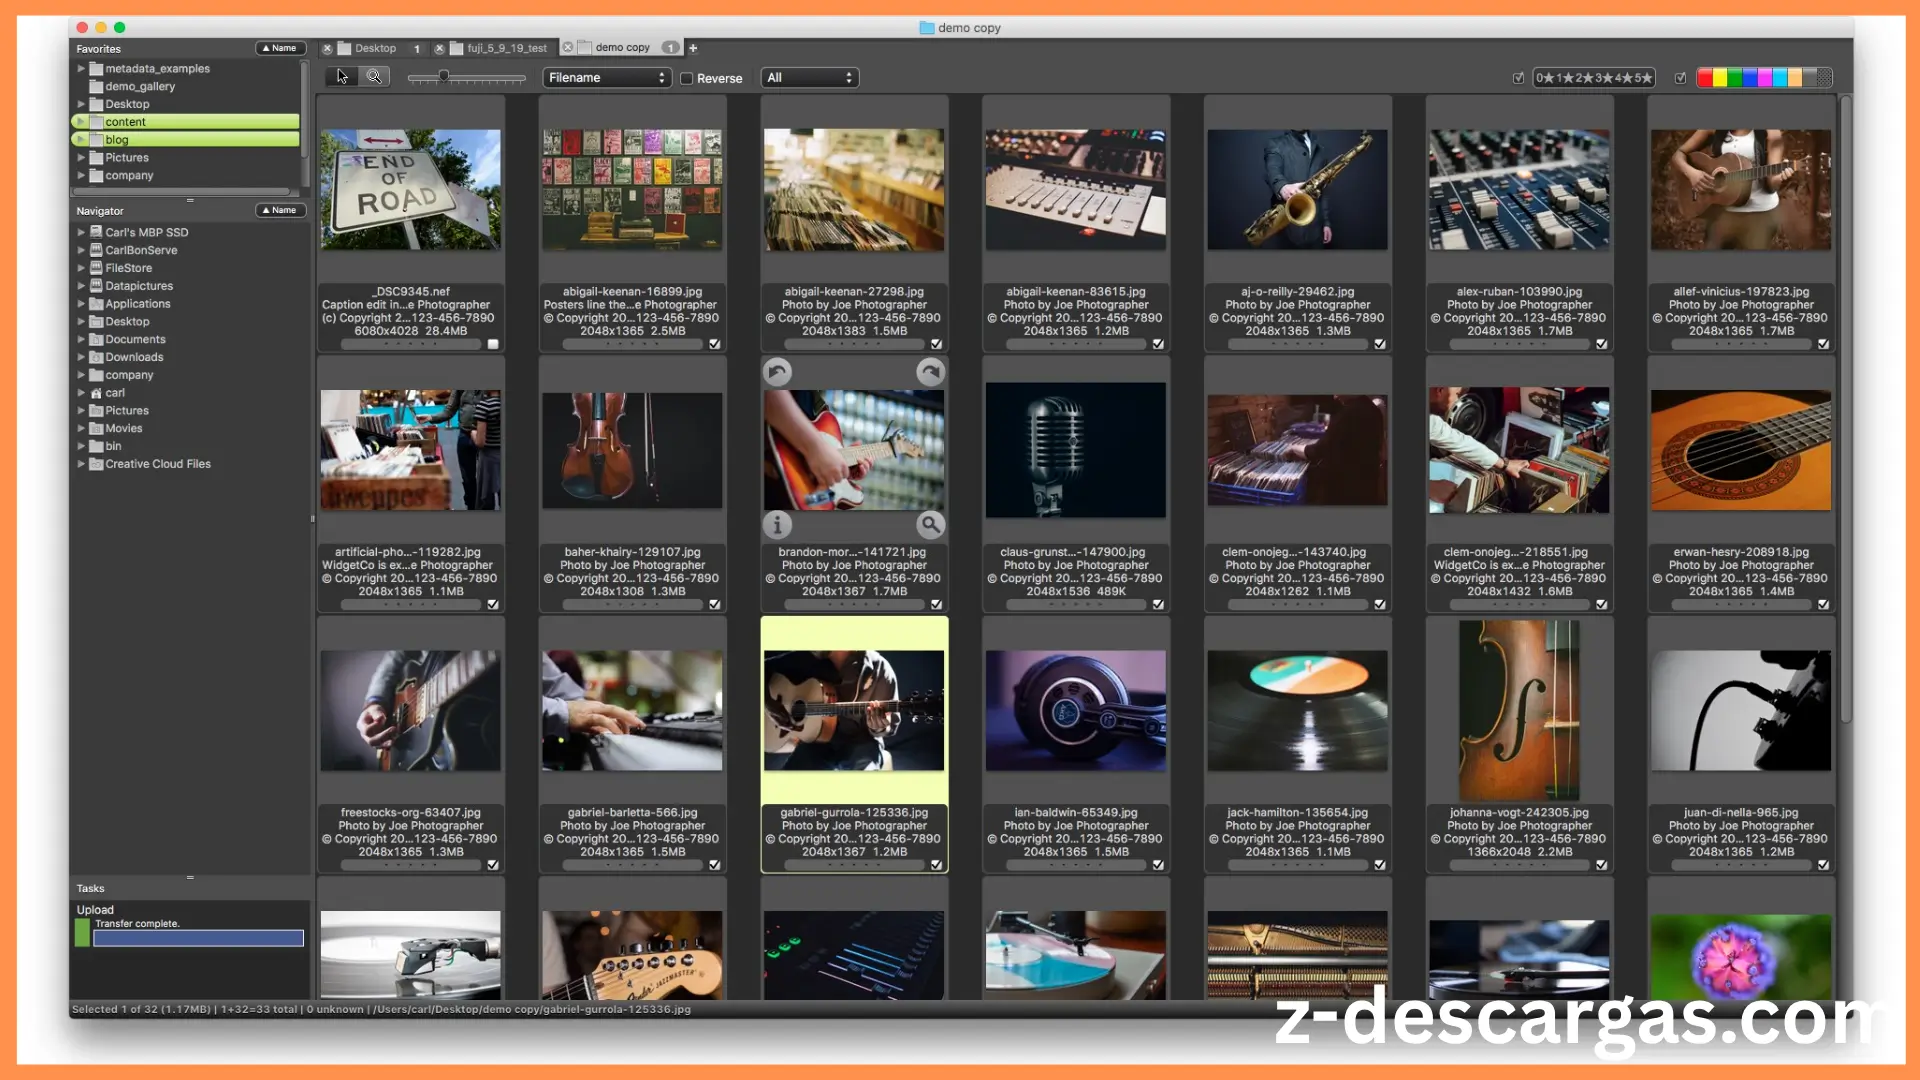Click the Documents folder icon in Navigator
The height and width of the screenshot is (1080, 1920).
pyautogui.click(x=96, y=339)
